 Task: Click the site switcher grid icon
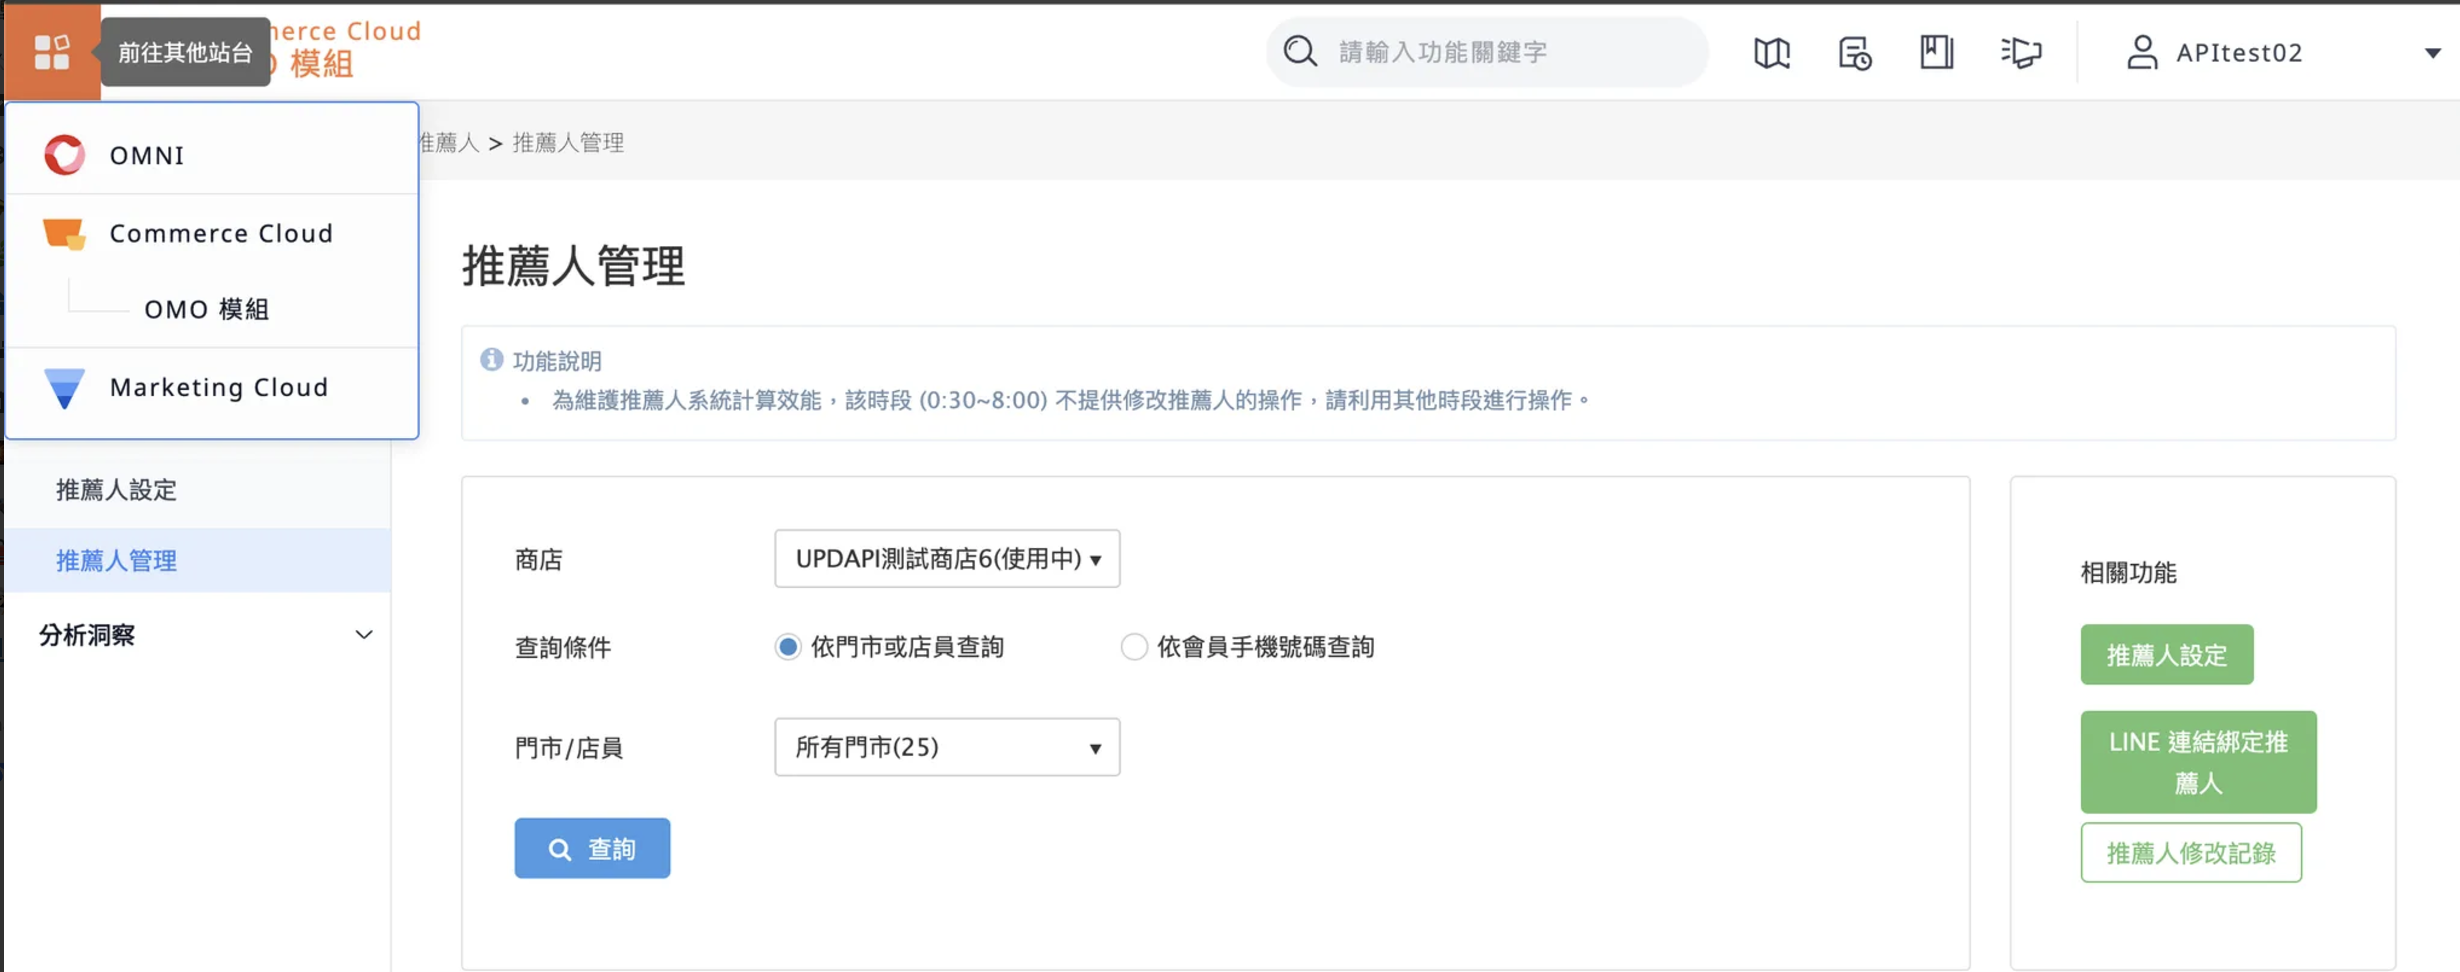(x=51, y=52)
